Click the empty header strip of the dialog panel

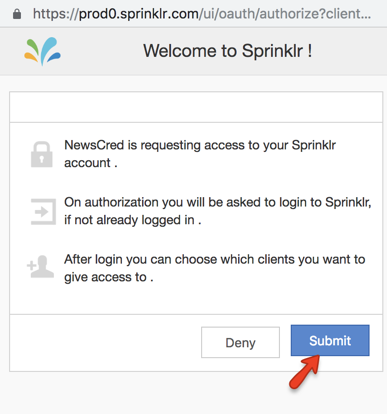(x=196, y=107)
